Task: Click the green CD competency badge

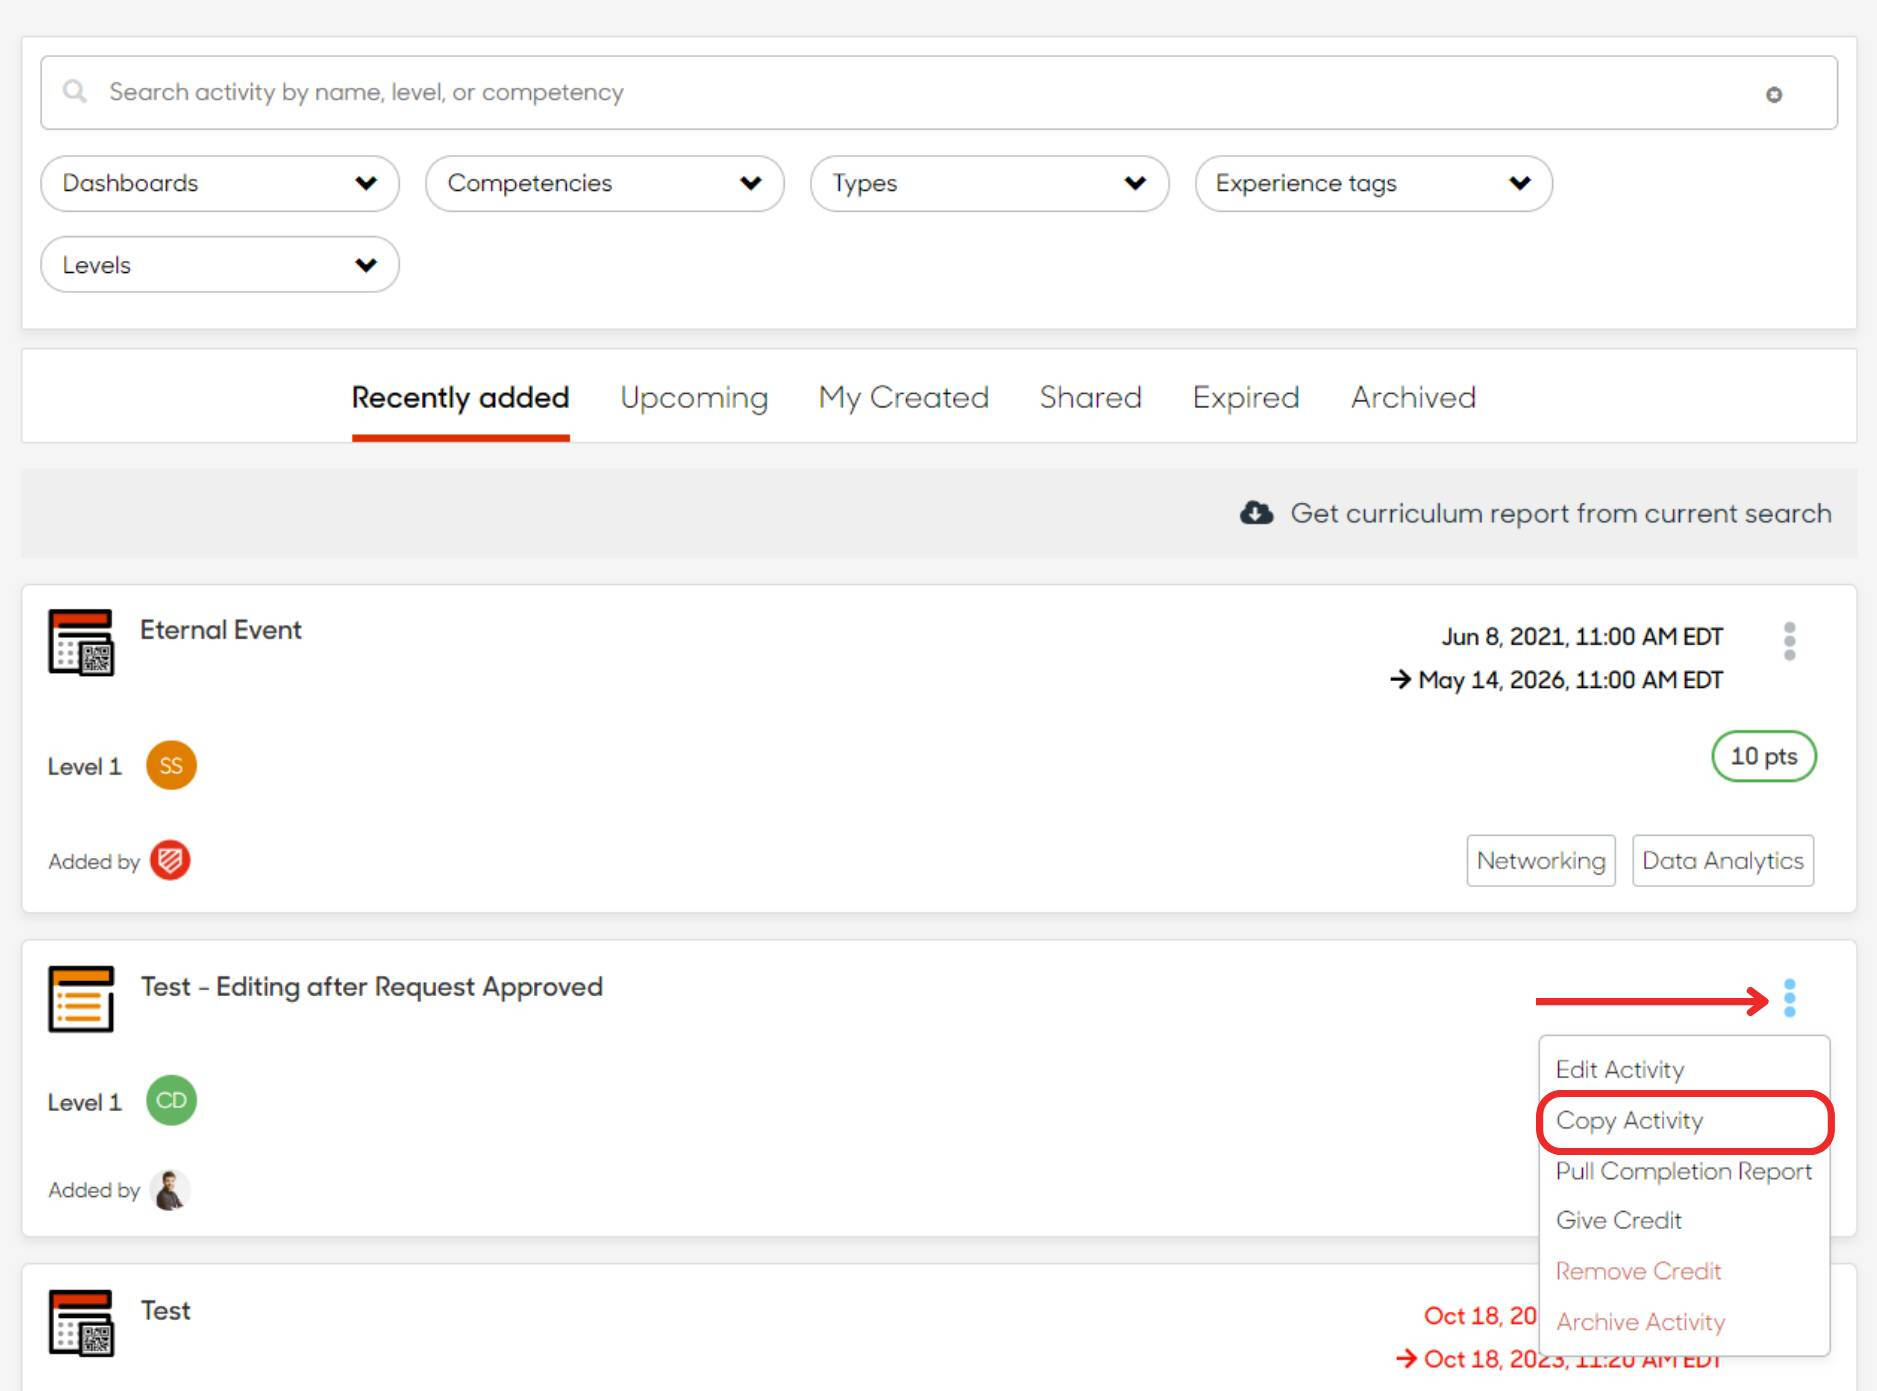Action: pos(171,1101)
